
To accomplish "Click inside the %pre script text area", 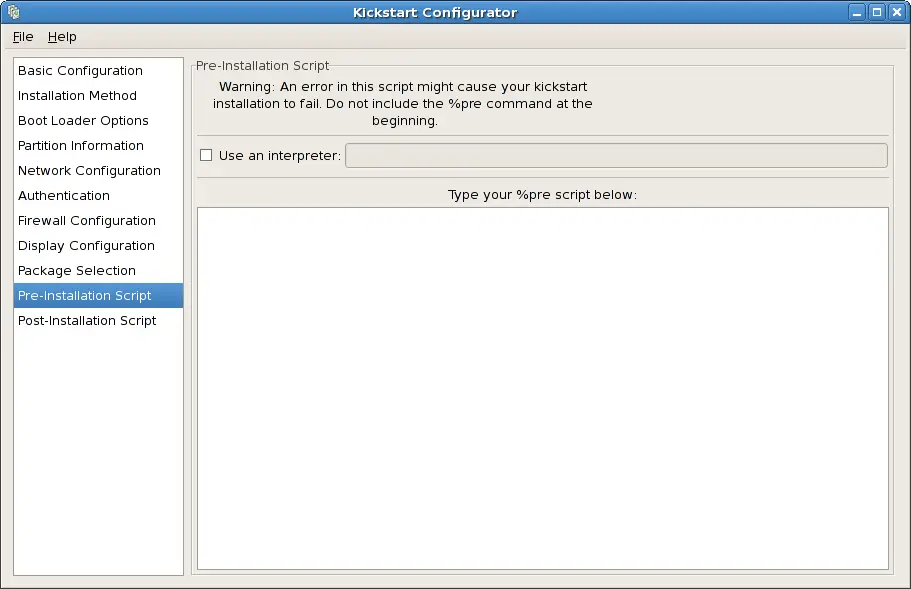I will click(x=542, y=388).
